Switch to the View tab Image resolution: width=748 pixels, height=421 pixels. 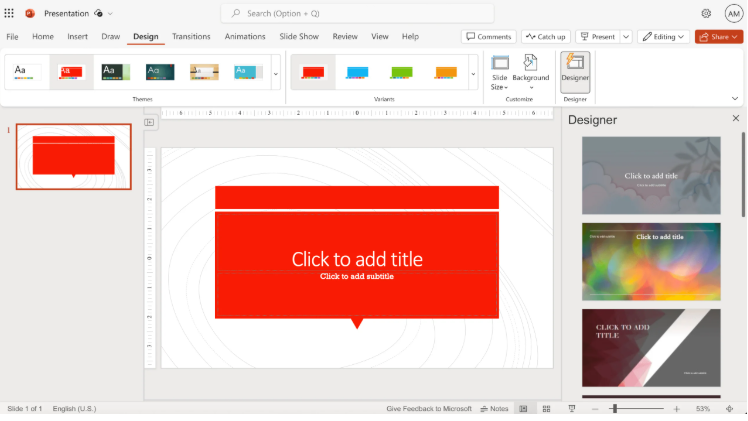380,37
